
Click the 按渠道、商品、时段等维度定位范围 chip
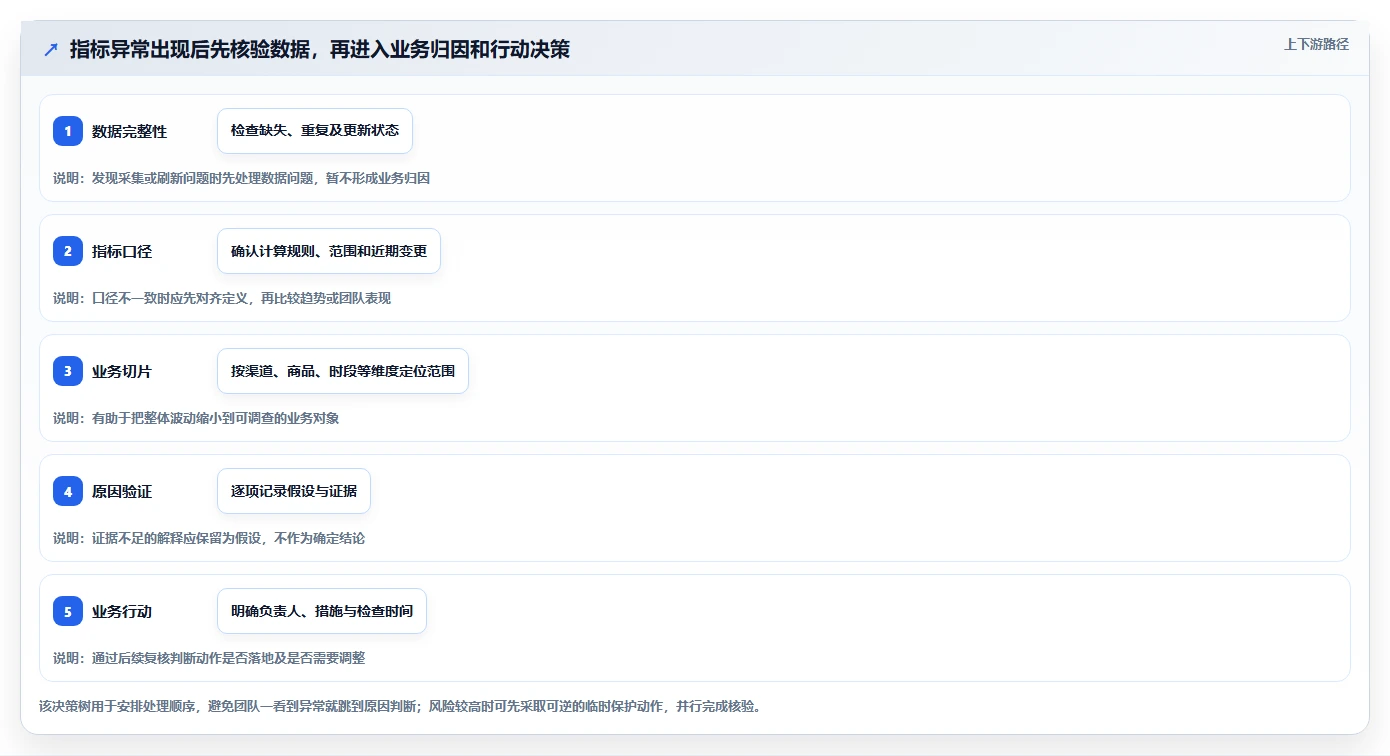[343, 371]
